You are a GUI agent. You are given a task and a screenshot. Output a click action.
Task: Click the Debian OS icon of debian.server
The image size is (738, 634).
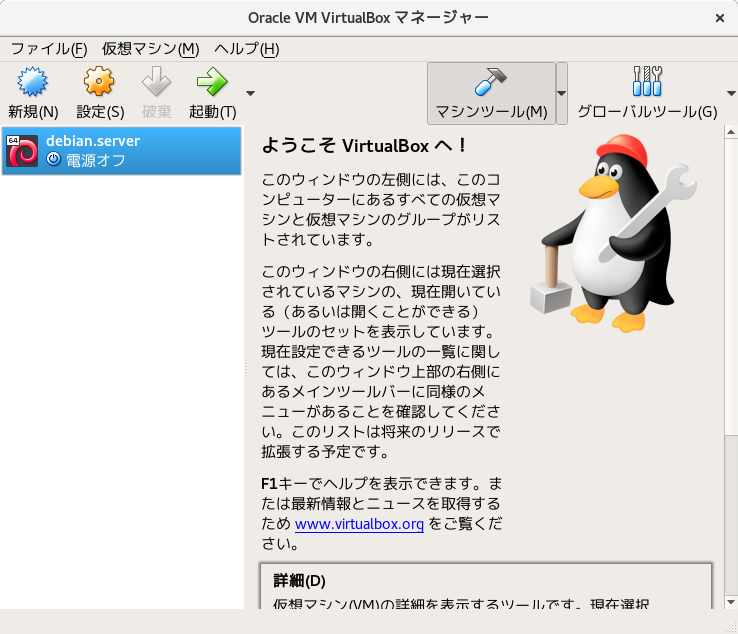(x=22, y=151)
